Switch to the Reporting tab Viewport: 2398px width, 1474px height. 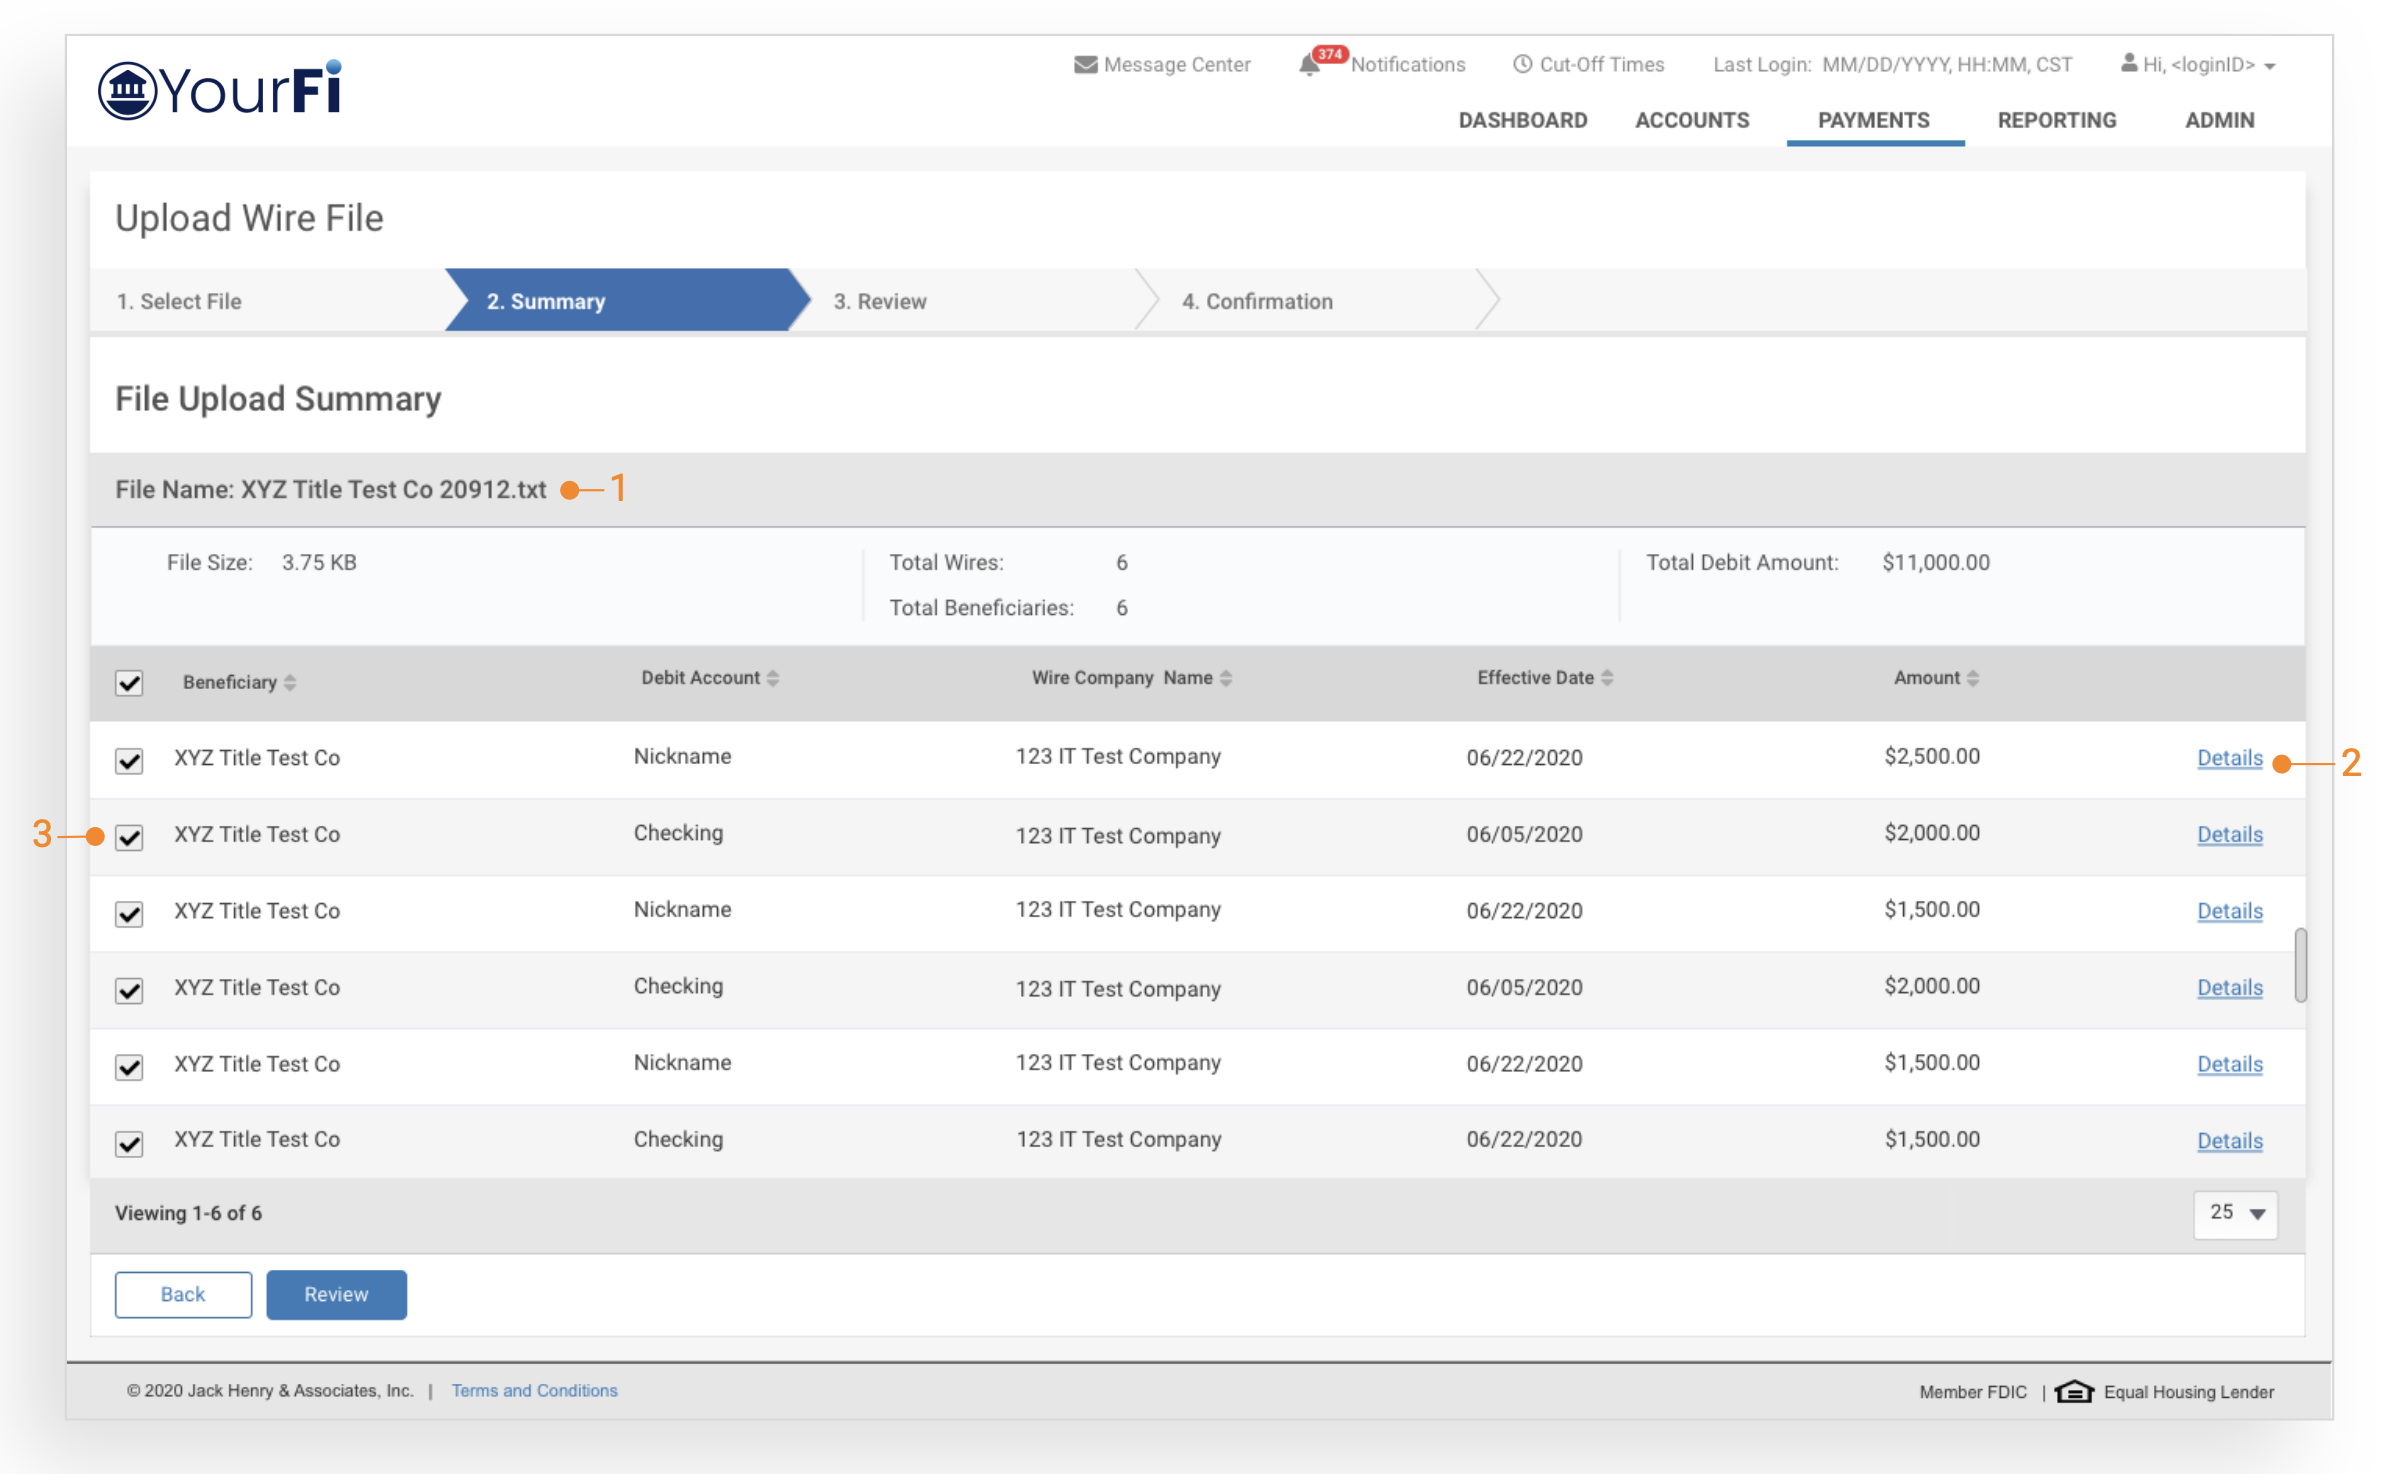coord(2056,120)
